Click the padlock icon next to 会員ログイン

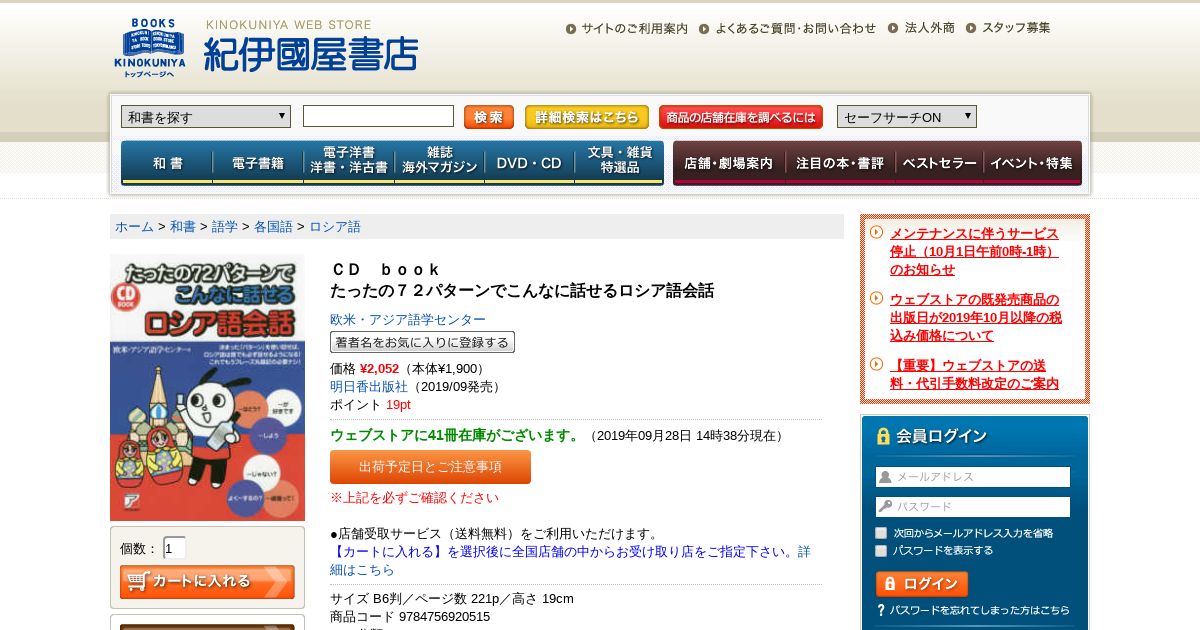[883, 436]
